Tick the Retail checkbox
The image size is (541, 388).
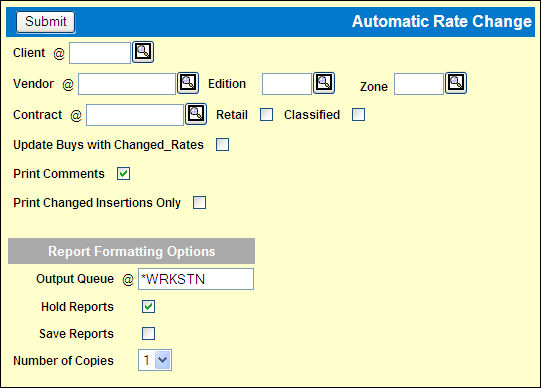pyautogui.click(x=266, y=115)
